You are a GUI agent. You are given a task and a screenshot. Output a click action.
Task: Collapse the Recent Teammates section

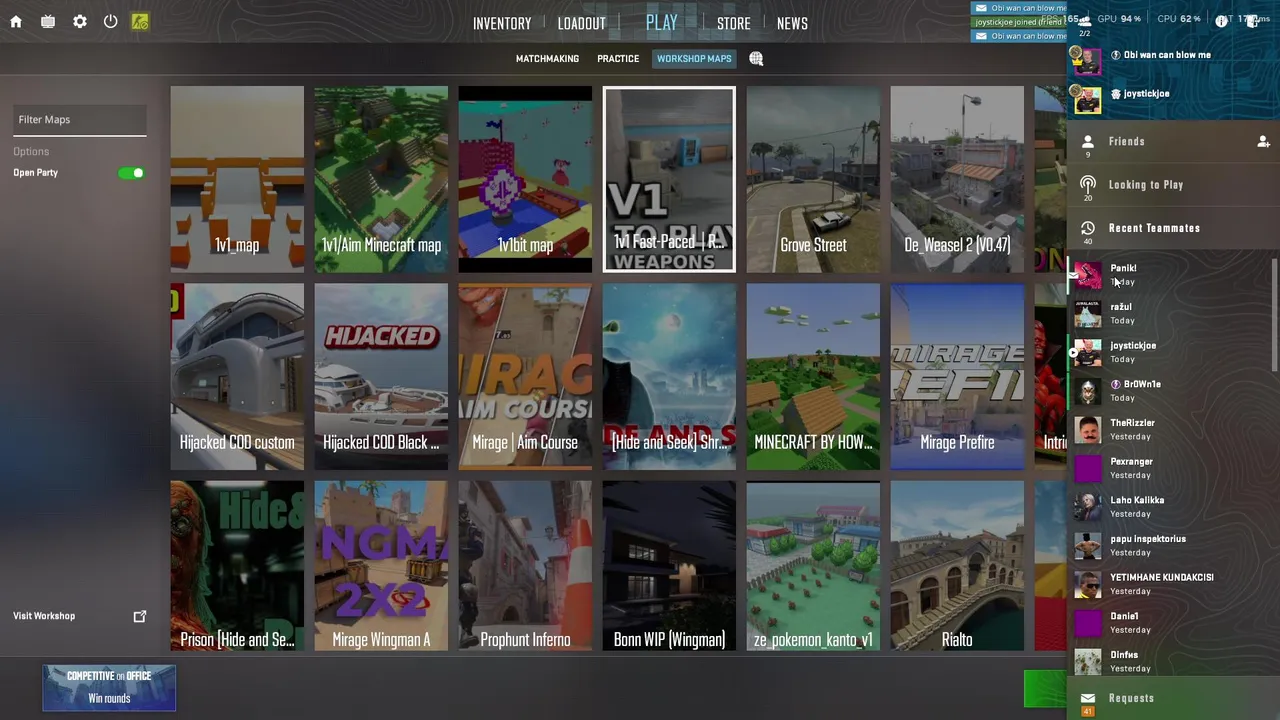click(1174, 228)
